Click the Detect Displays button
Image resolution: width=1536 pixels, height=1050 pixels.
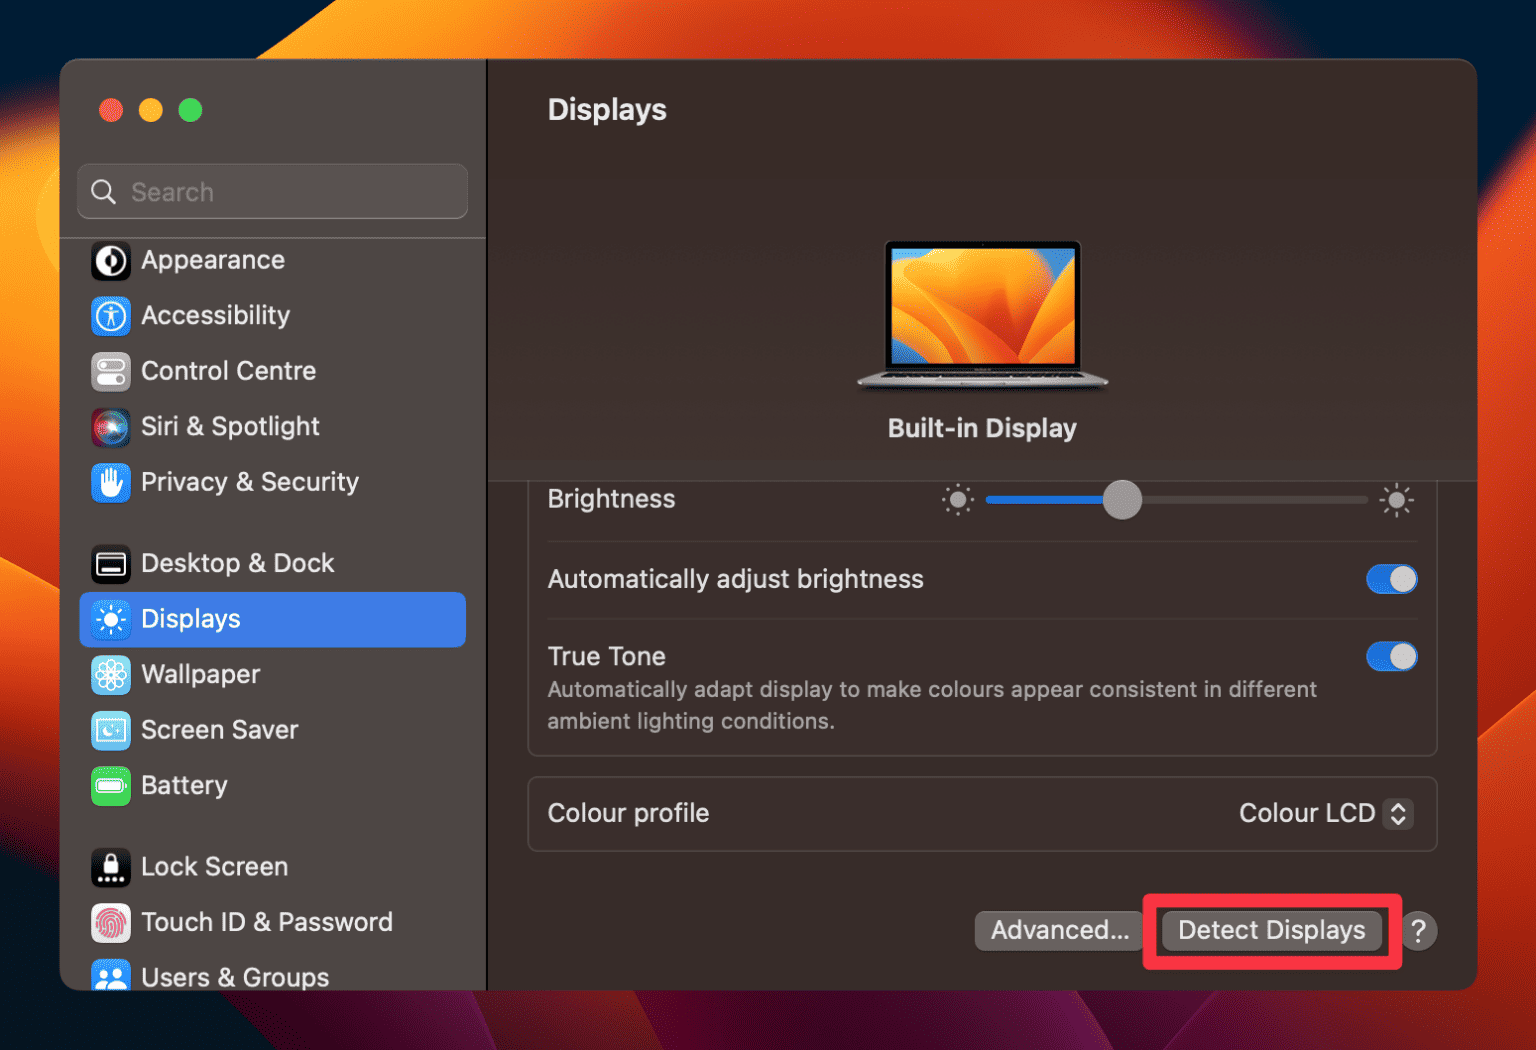1271,930
